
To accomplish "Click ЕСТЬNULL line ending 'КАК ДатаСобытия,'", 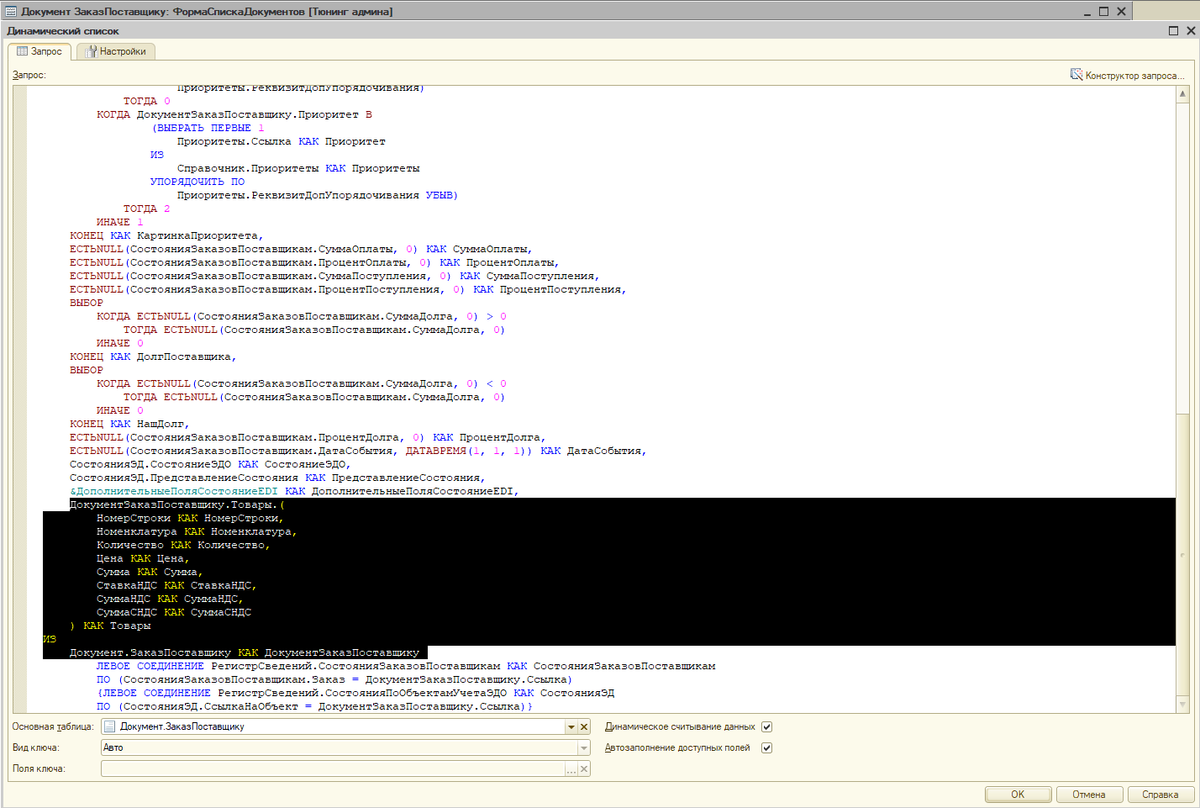I will pos(357,451).
